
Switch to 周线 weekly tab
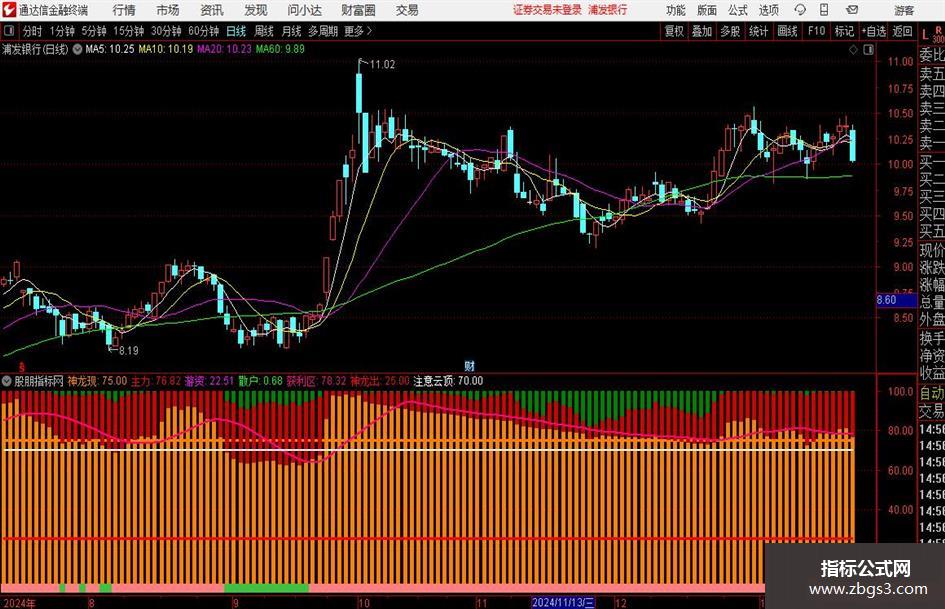[263, 31]
